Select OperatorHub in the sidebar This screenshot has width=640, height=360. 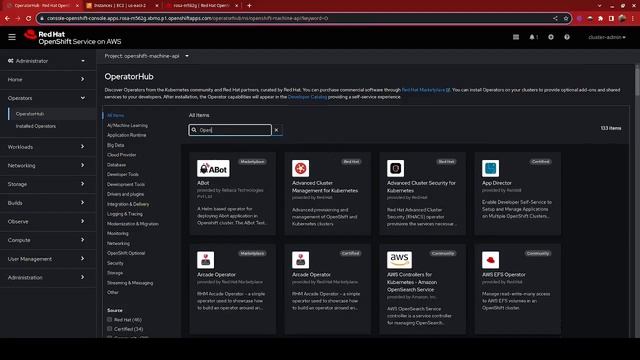(30, 114)
